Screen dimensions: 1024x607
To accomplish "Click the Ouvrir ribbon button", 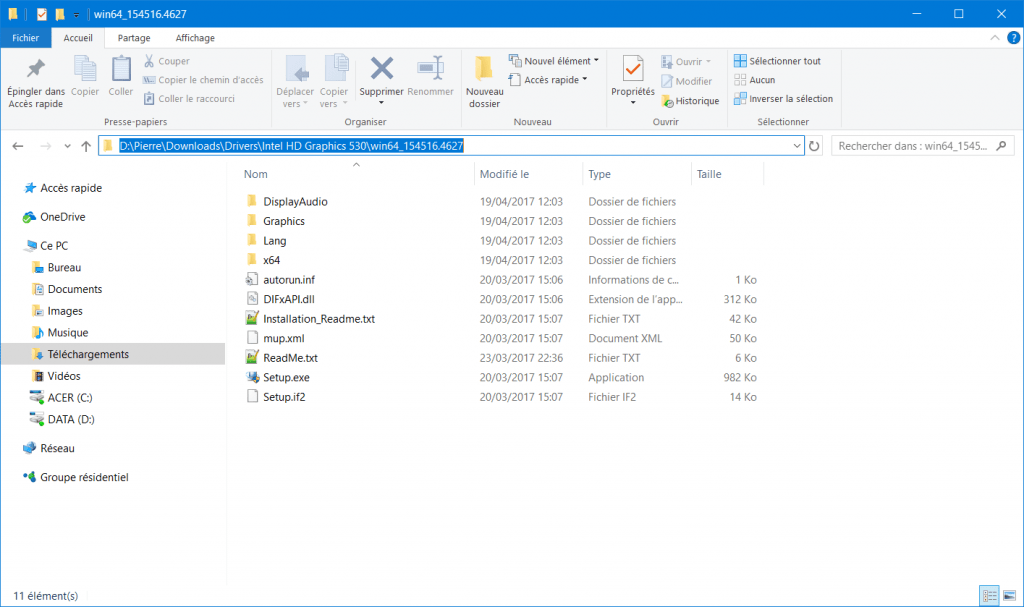I will tap(686, 61).
